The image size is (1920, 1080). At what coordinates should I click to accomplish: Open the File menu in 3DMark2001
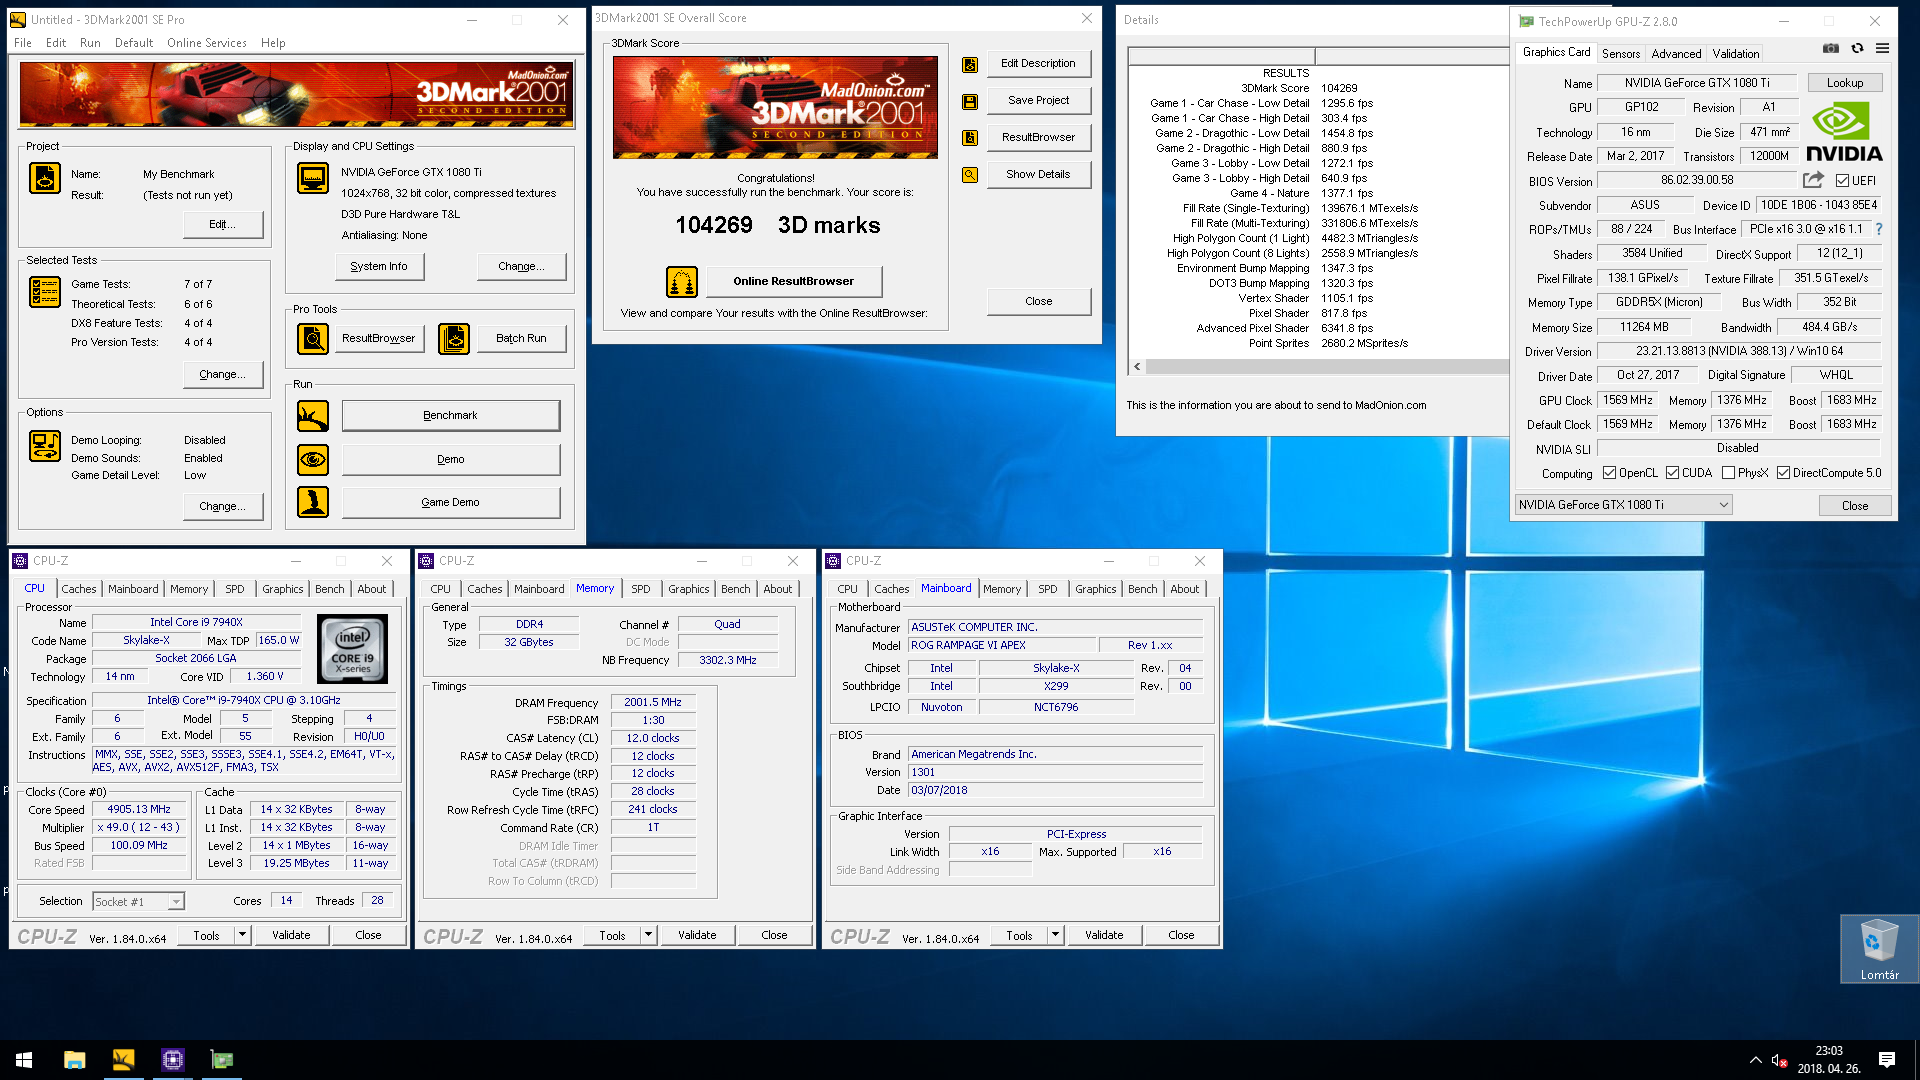[x=23, y=43]
